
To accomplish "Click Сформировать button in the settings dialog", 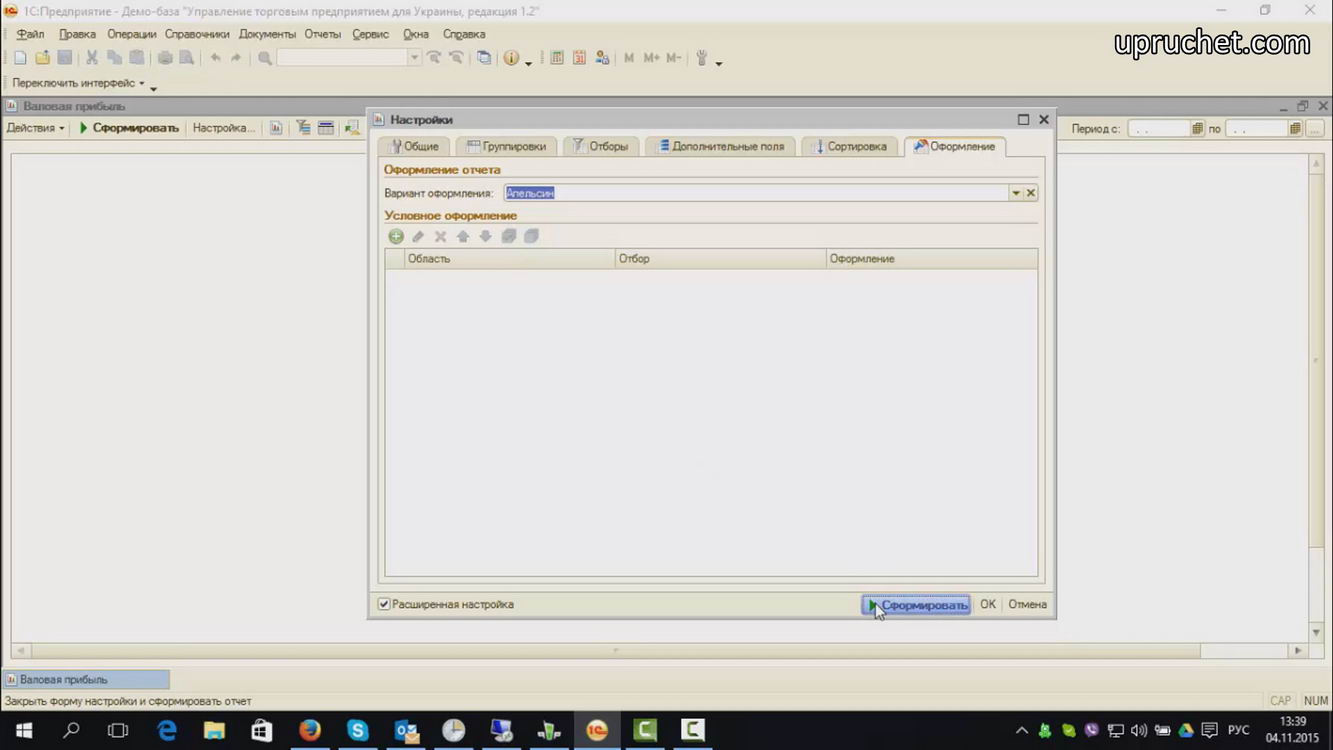I will (917, 605).
